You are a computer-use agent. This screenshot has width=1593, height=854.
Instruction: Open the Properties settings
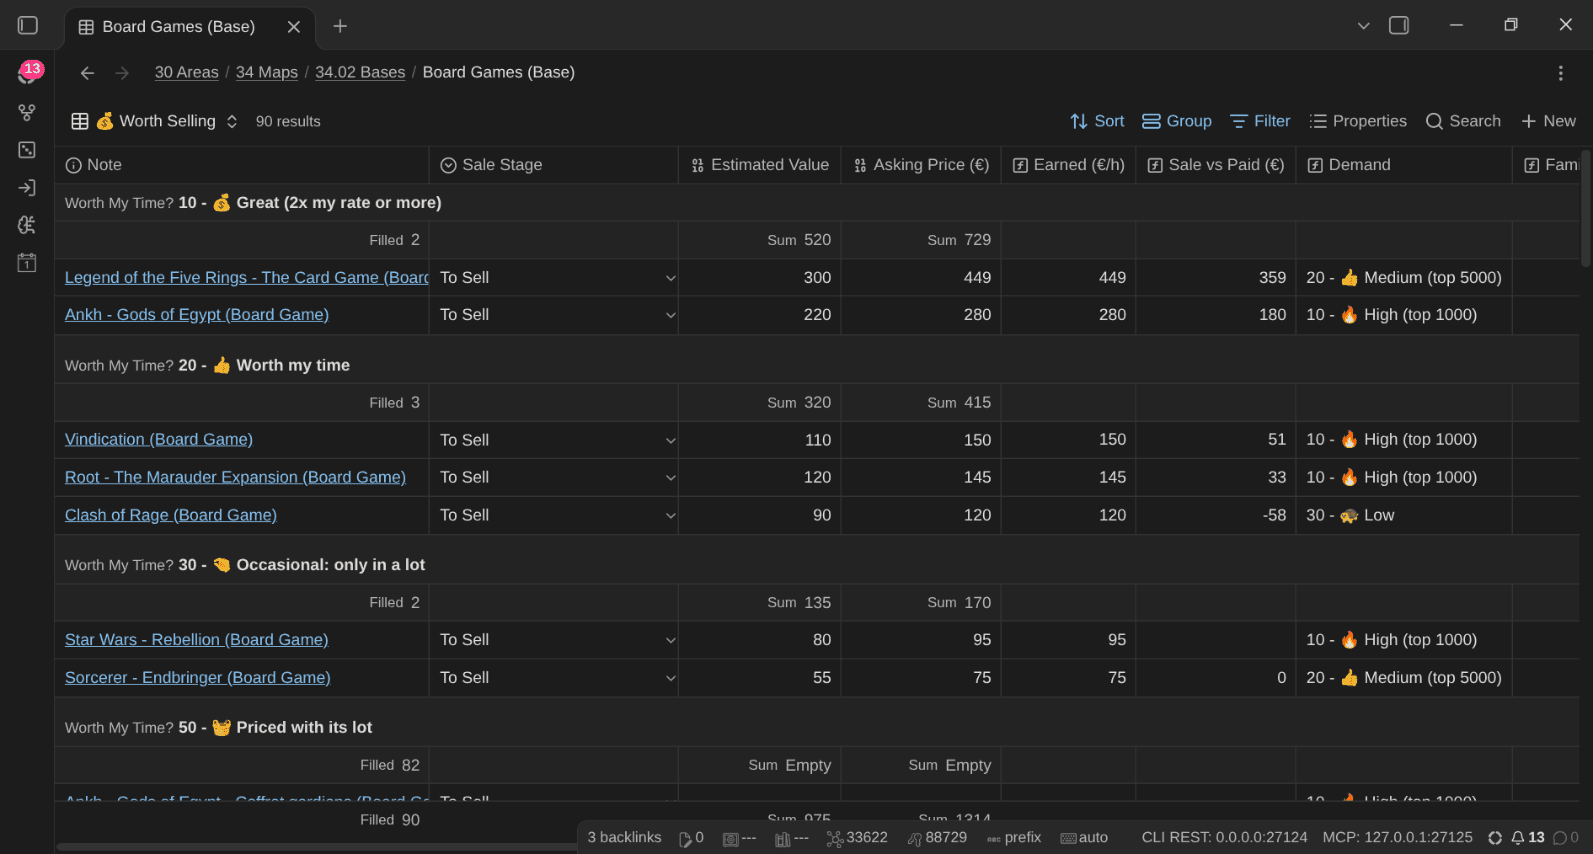1358,121
